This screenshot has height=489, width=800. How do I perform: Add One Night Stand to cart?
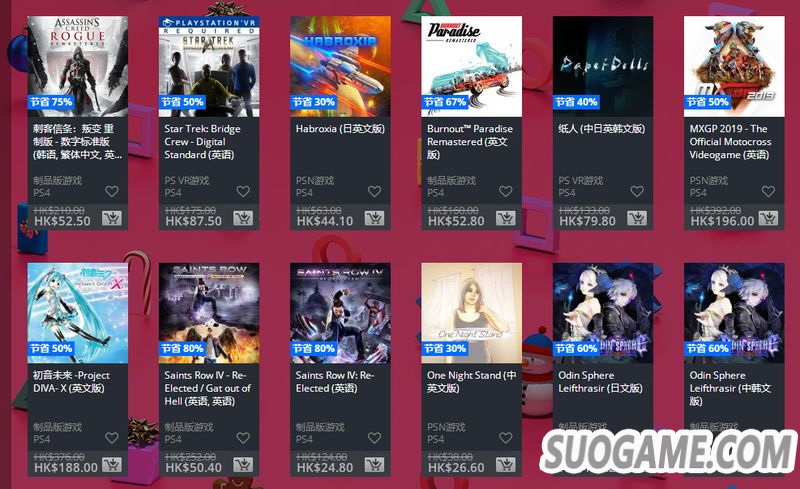tap(506, 465)
